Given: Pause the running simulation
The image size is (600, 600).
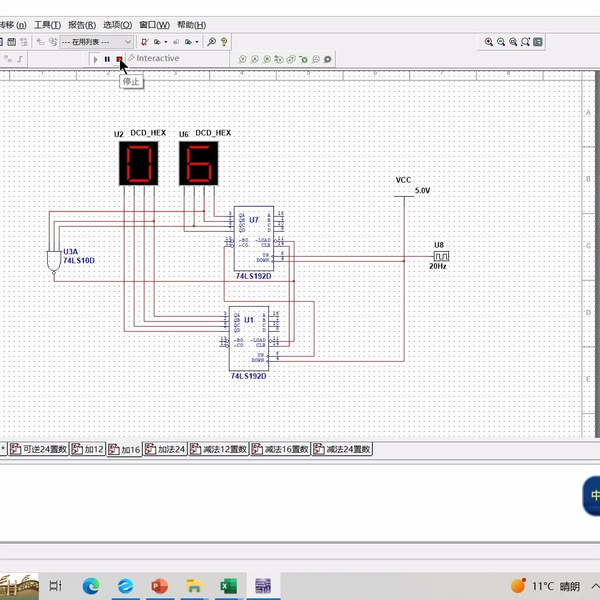Looking at the screenshot, I should click(107, 59).
